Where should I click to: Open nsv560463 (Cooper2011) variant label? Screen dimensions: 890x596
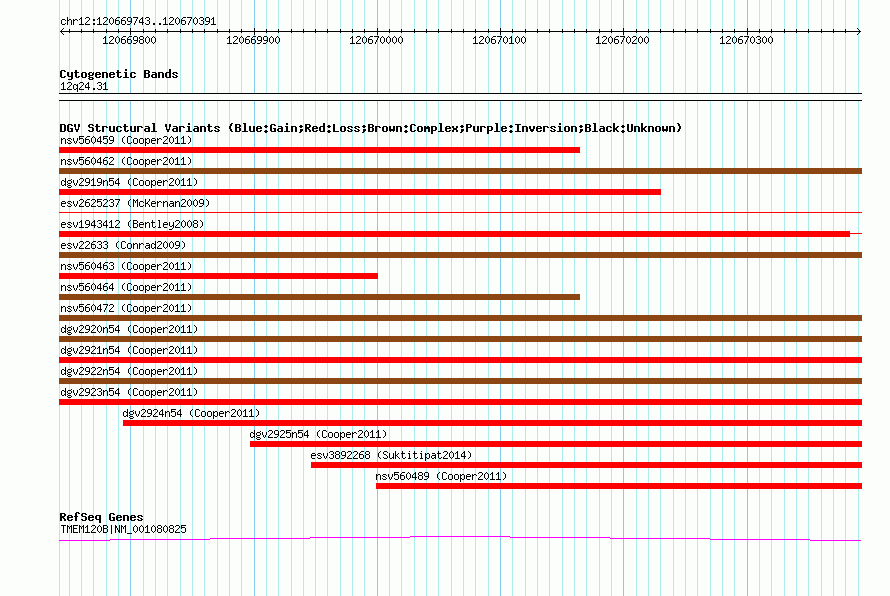click(x=126, y=266)
